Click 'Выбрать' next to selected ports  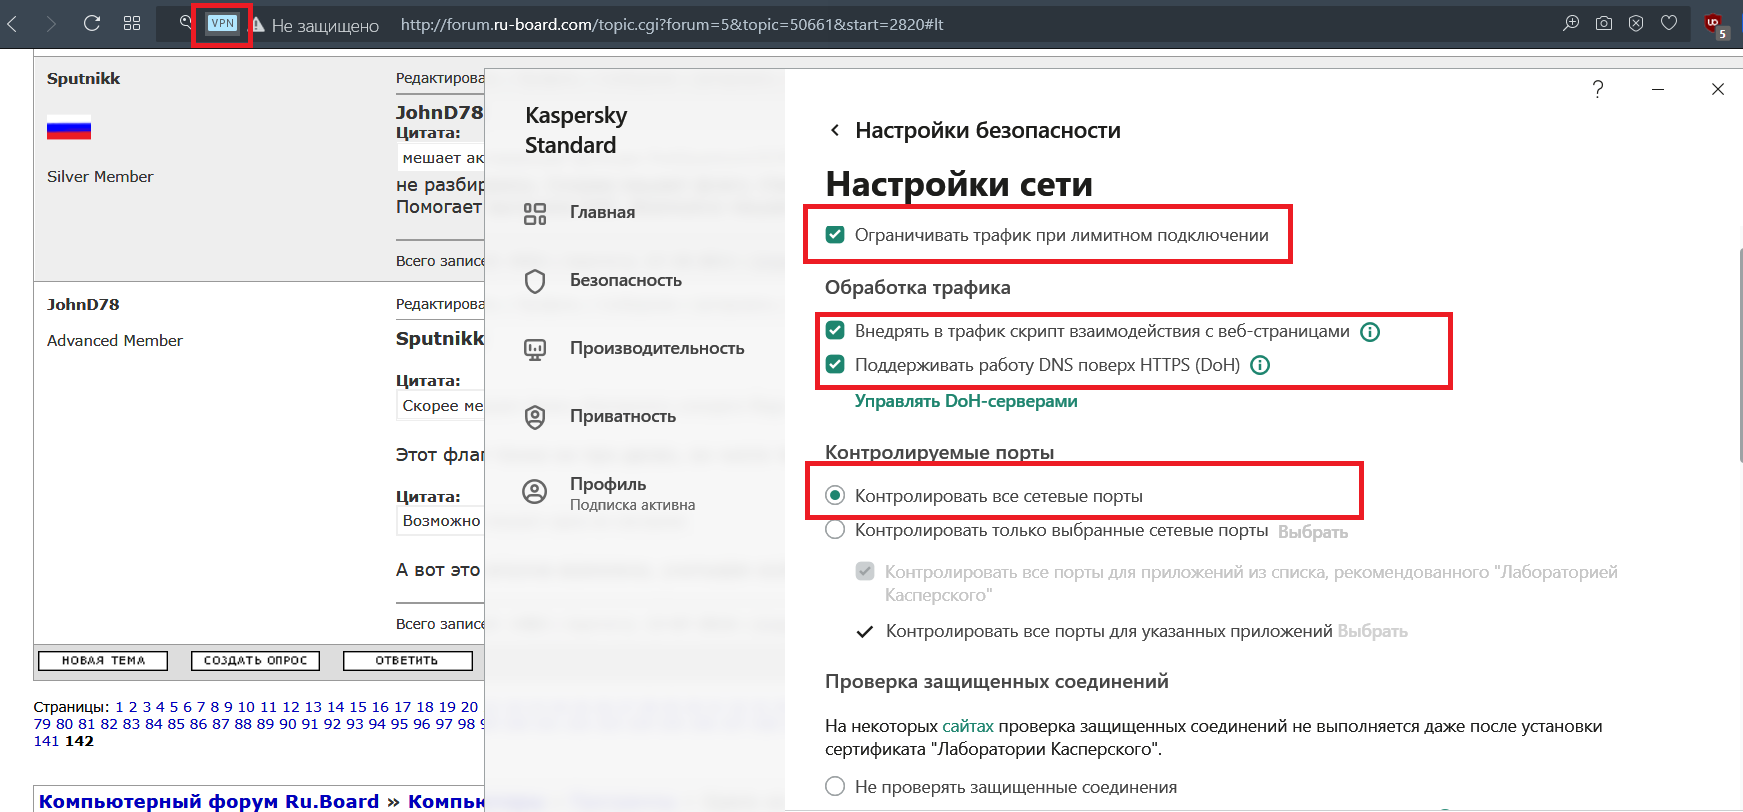pyautogui.click(x=1313, y=532)
